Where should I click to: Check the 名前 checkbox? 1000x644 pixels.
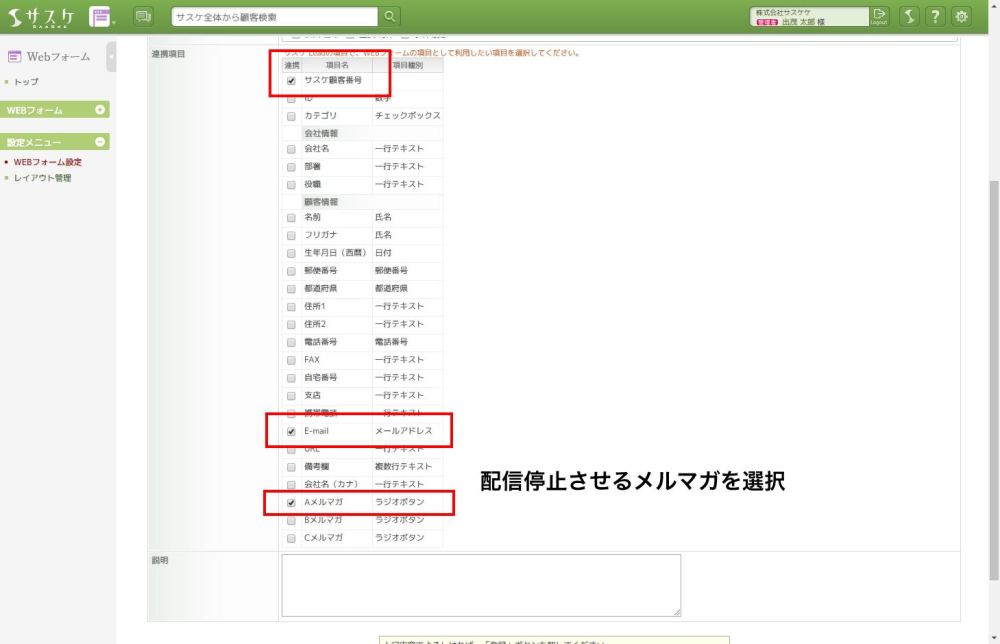(291, 218)
